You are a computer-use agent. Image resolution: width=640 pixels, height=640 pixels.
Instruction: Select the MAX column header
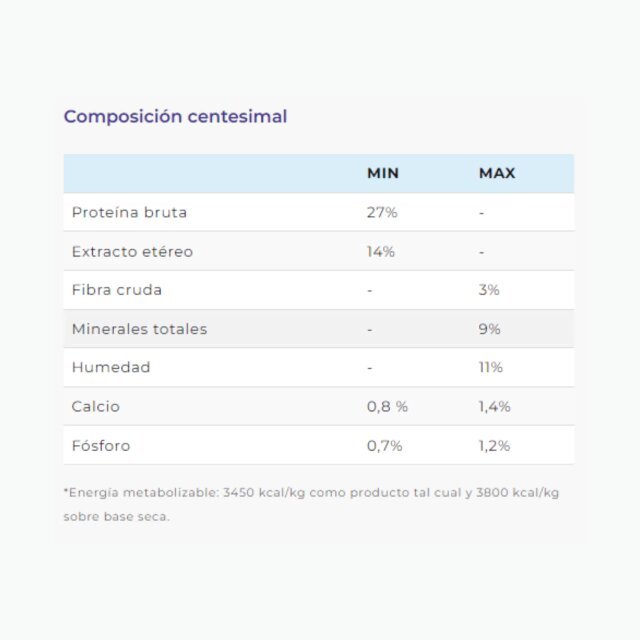click(x=497, y=173)
